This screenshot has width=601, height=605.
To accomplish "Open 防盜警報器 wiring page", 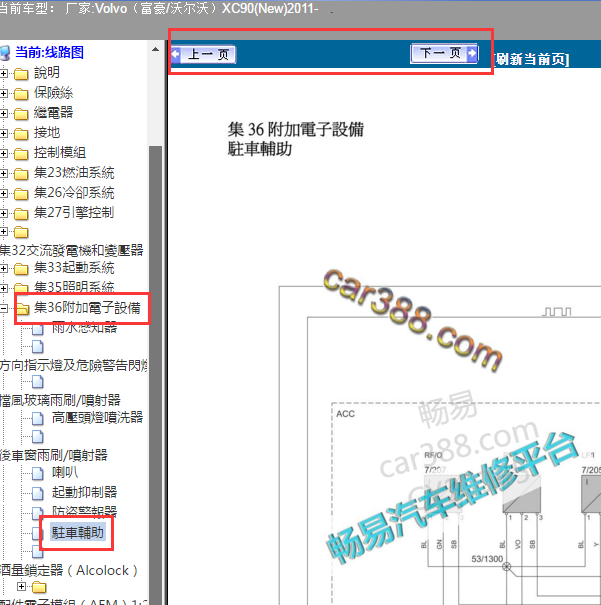I will pyautogui.click(x=84, y=512).
